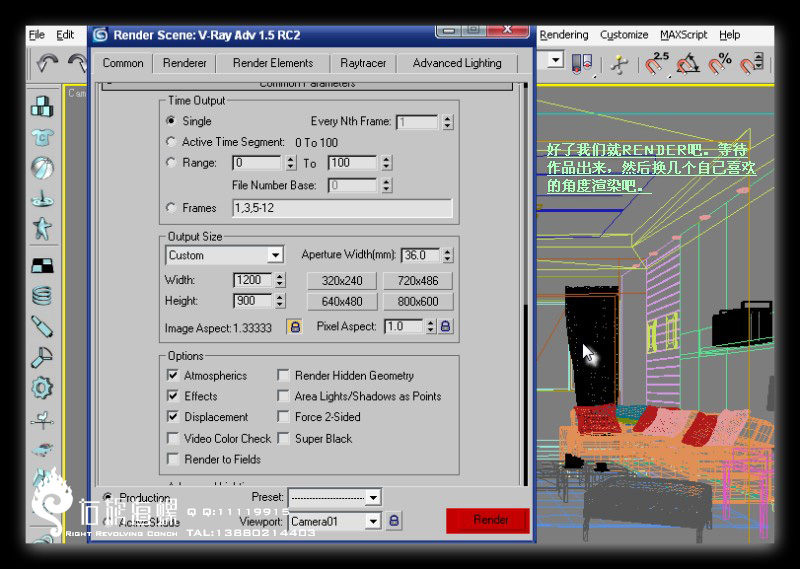Switch to the Common tab

[123, 63]
